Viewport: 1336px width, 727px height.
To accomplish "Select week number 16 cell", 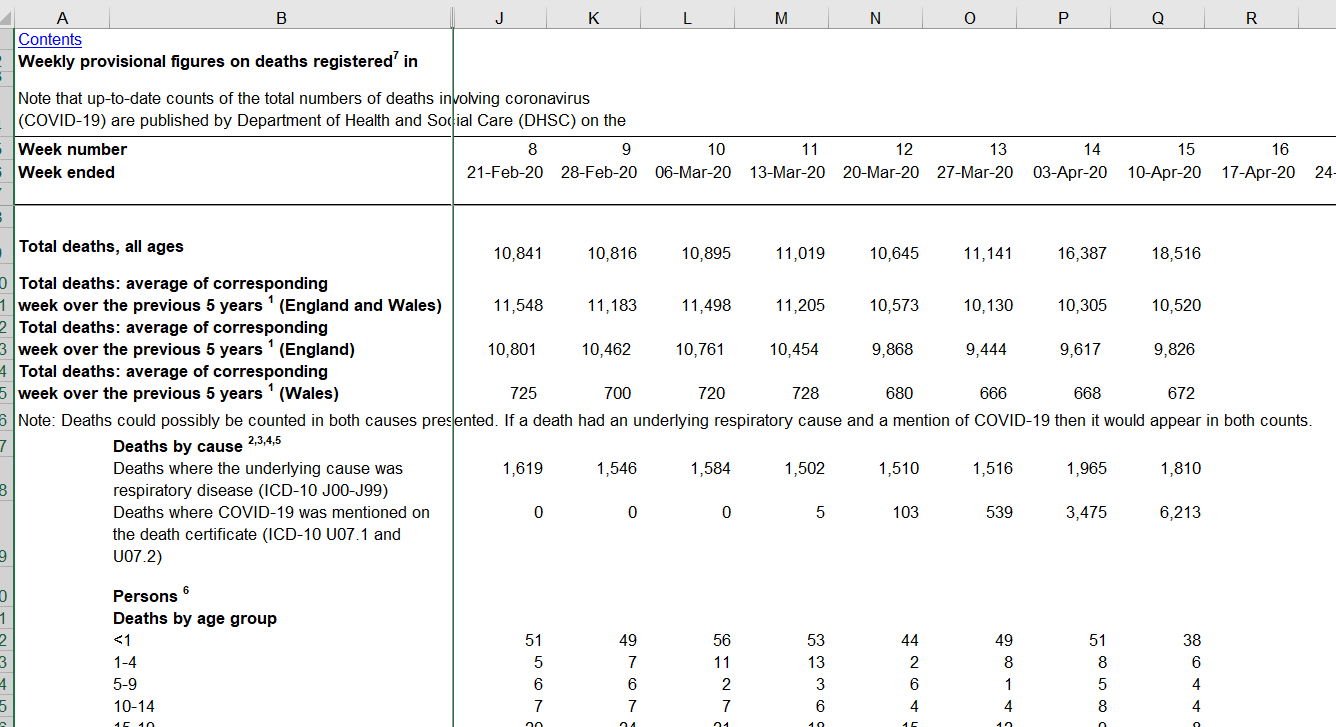I will pos(1280,150).
